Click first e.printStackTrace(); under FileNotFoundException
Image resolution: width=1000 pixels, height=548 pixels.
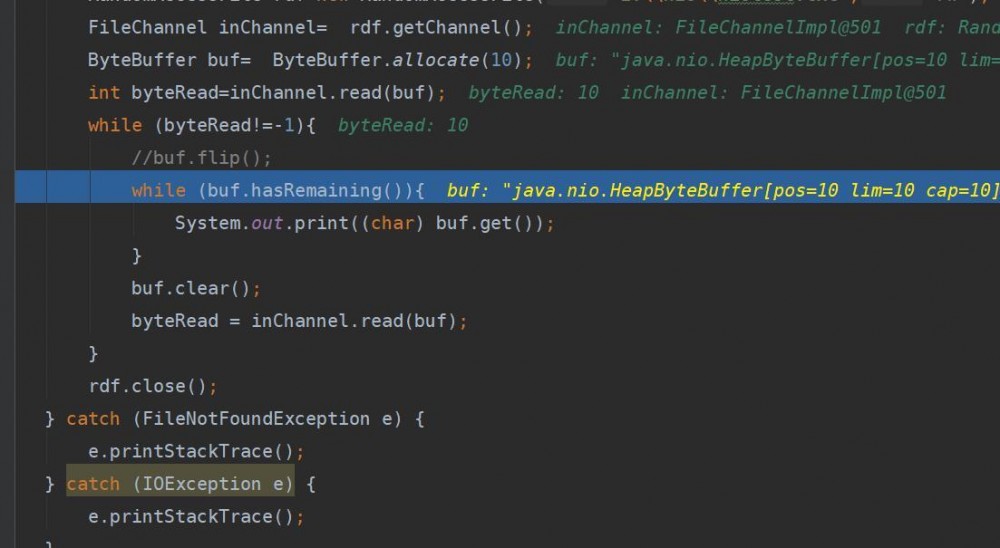(x=196, y=452)
